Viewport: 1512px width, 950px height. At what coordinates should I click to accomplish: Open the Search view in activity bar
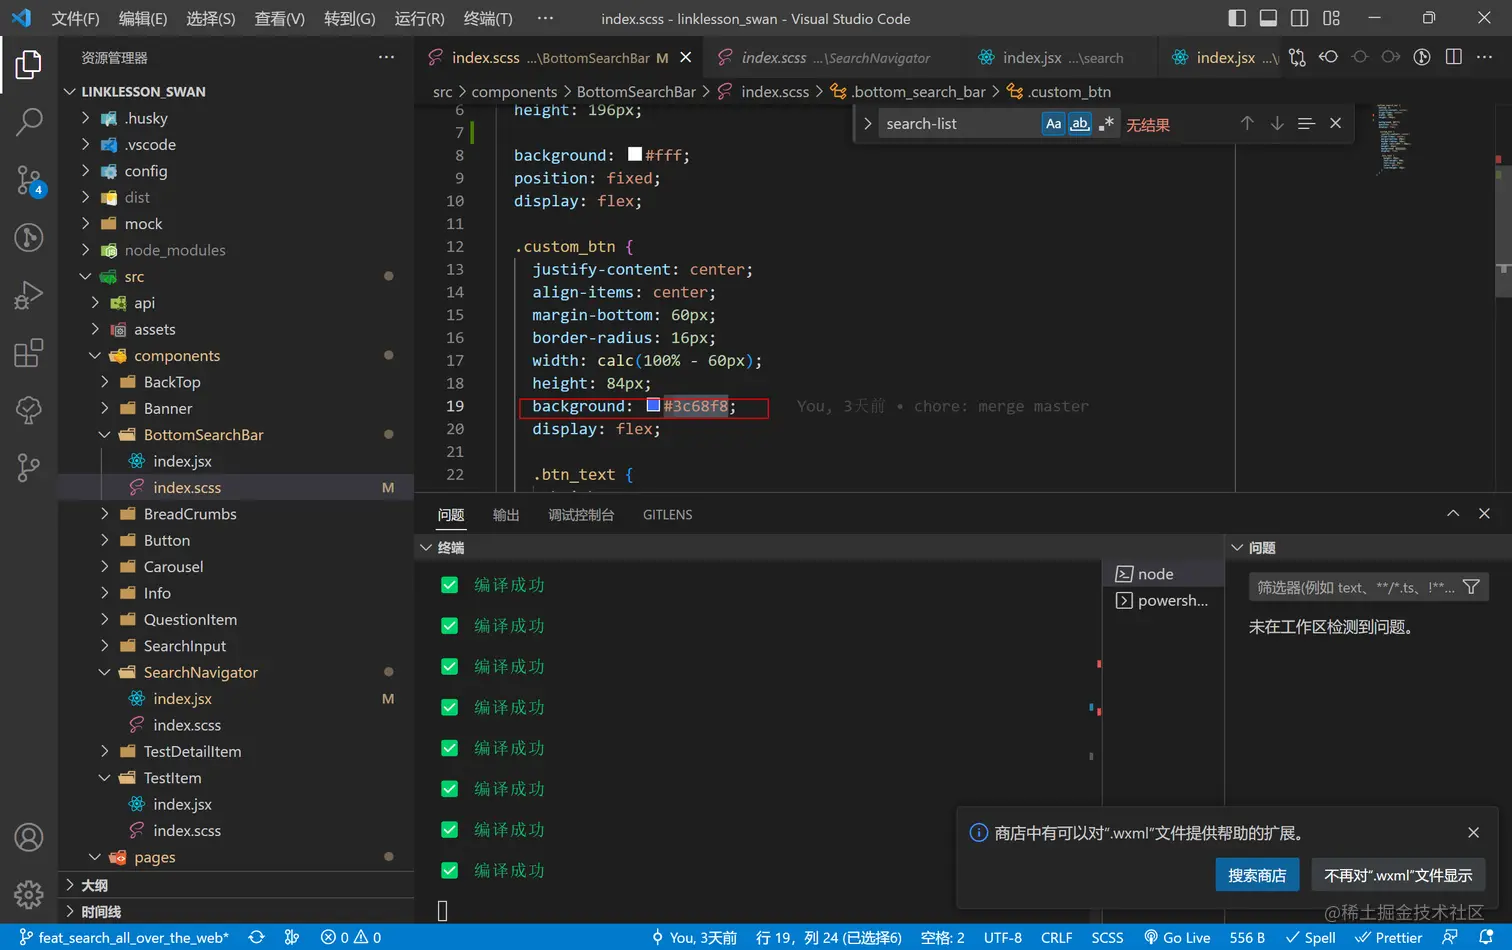29,122
